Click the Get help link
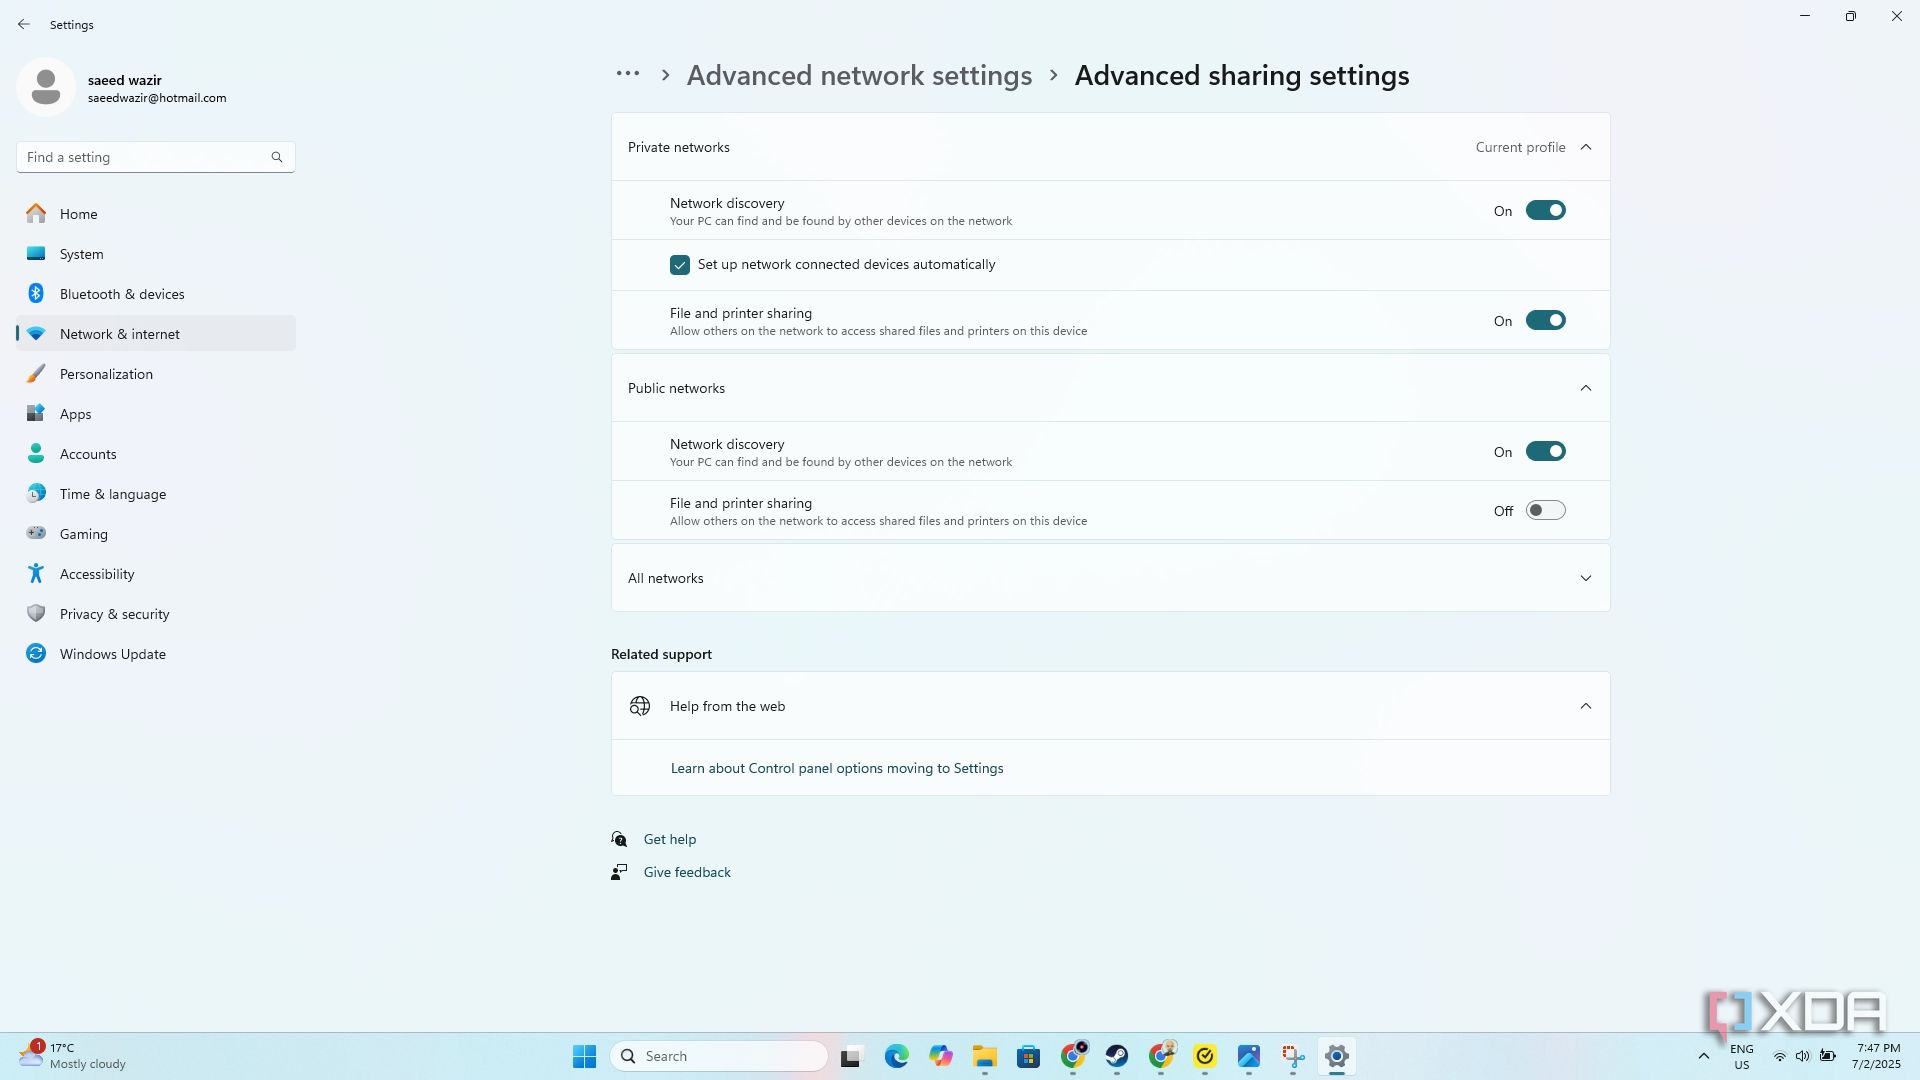The image size is (1920, 1080). (670, 839)
